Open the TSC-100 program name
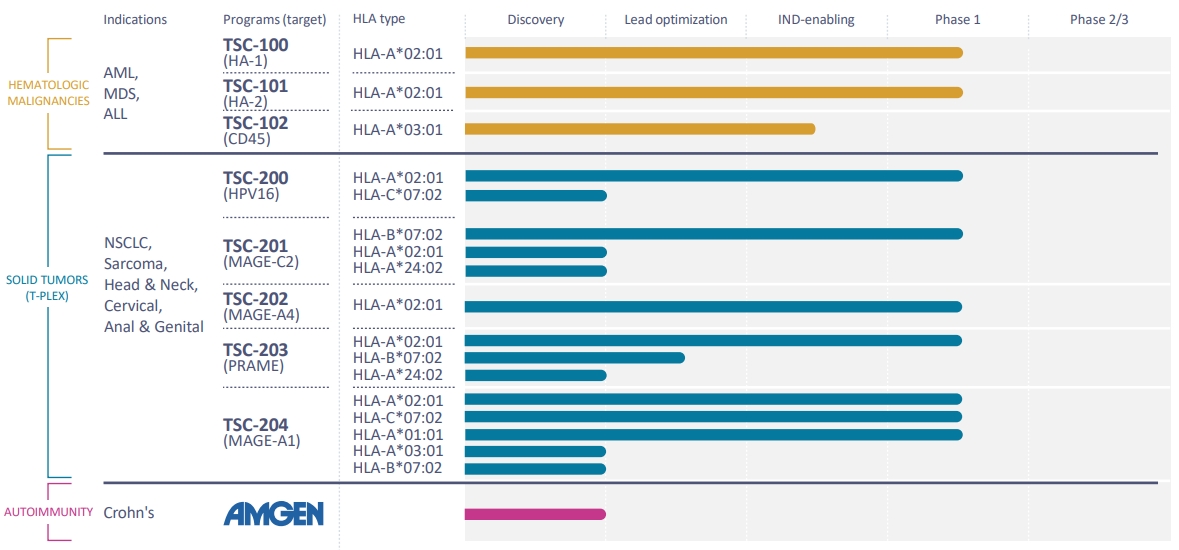Screen dimensions: 1179x550 pyautogui.click(x=255, y=47)
